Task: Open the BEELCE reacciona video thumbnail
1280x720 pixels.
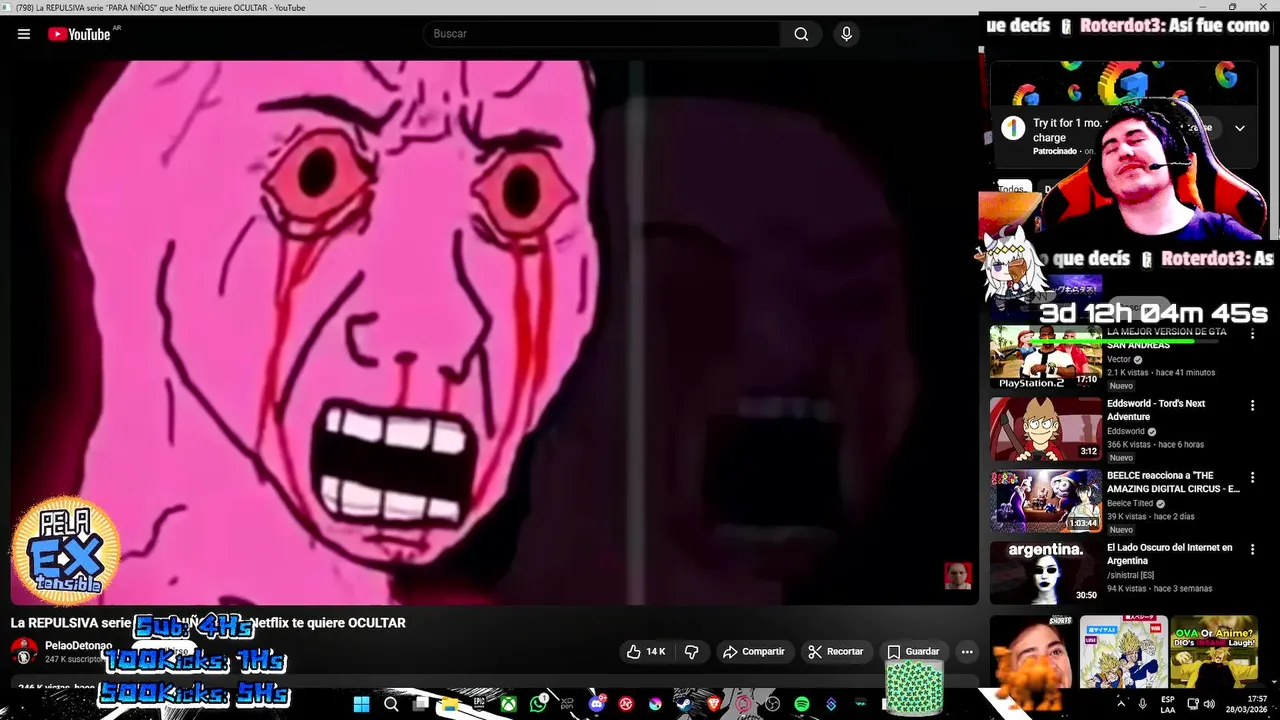Action: (1046, 501)
